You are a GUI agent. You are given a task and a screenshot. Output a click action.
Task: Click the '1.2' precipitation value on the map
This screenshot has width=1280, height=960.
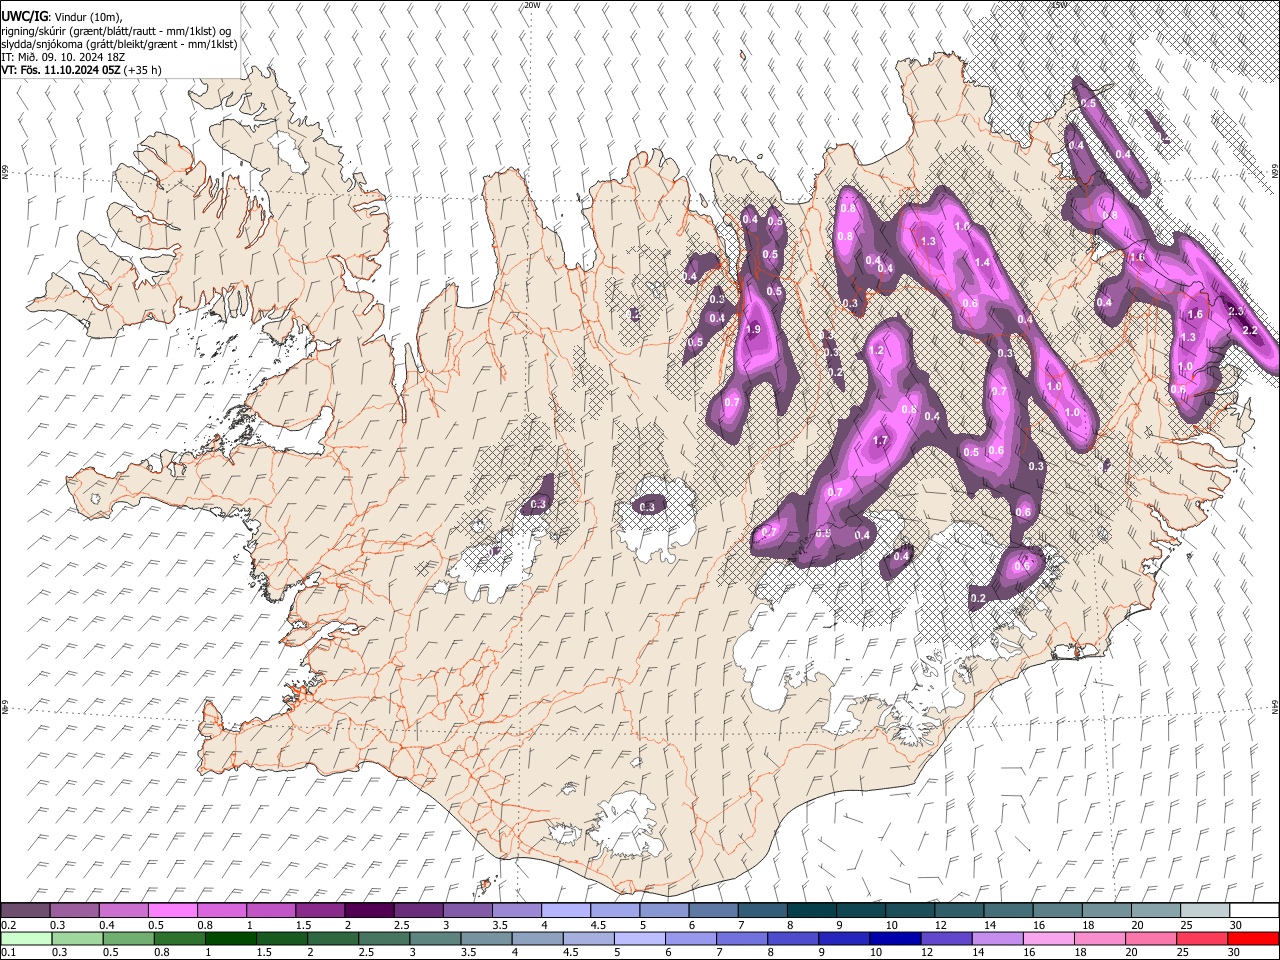(877, 351)
